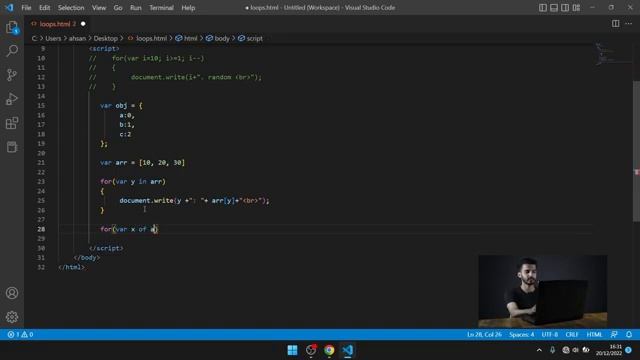
Task: Click the microphone tray icon
Action: click(x=552, y=350)
